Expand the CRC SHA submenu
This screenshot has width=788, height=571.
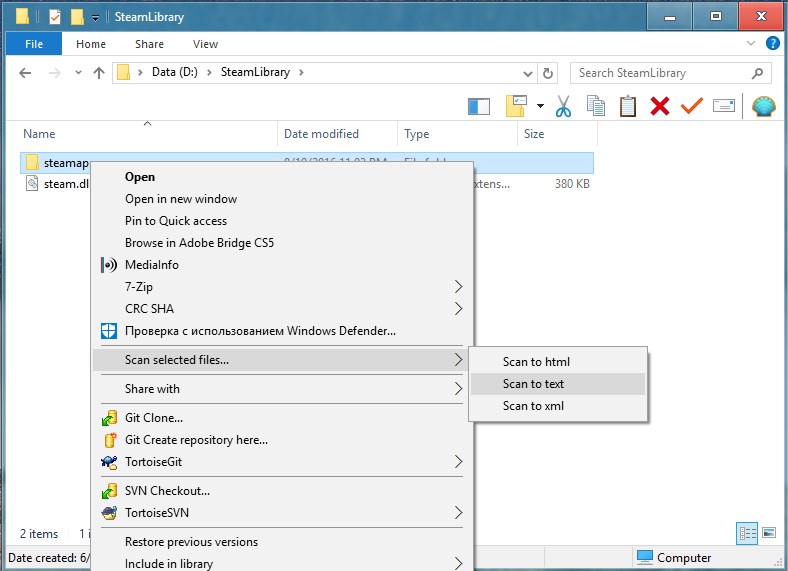click(282, 309)
